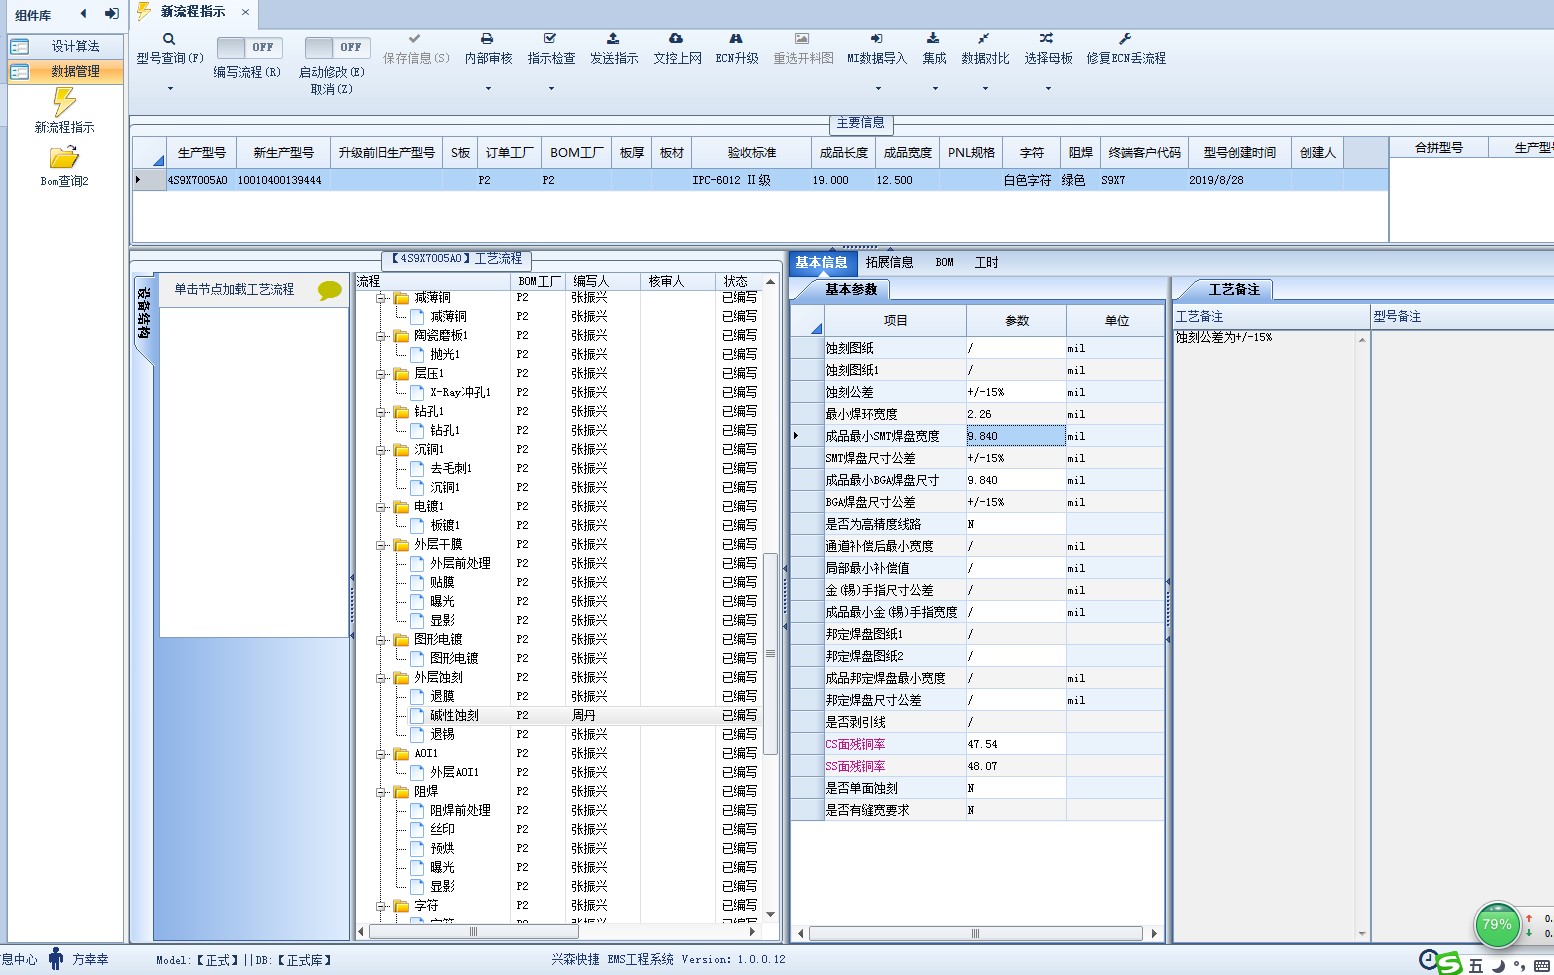Select the 工艺备注 tab
This screenshot has width=1554, height=975.
[1233, 289]
